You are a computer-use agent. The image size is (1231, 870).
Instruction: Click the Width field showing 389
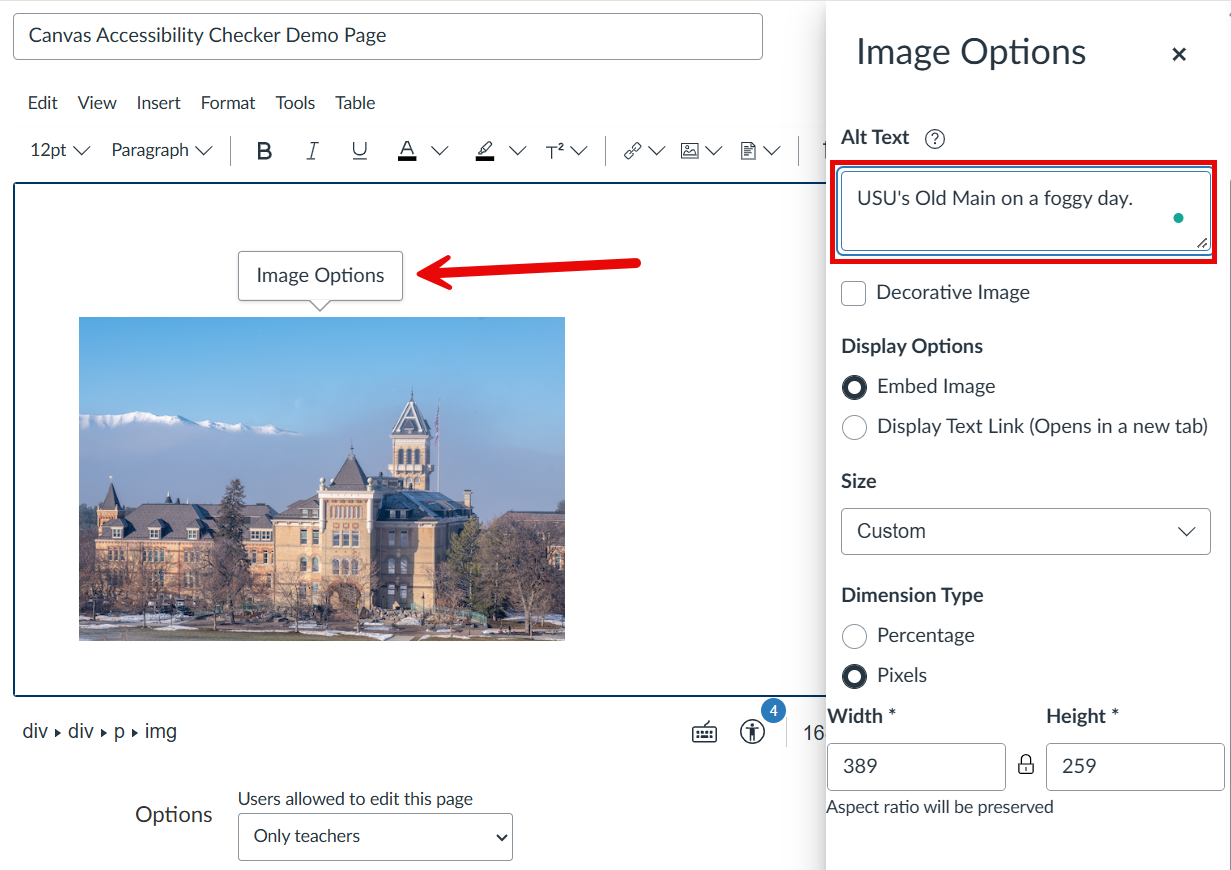click(916, 767)
